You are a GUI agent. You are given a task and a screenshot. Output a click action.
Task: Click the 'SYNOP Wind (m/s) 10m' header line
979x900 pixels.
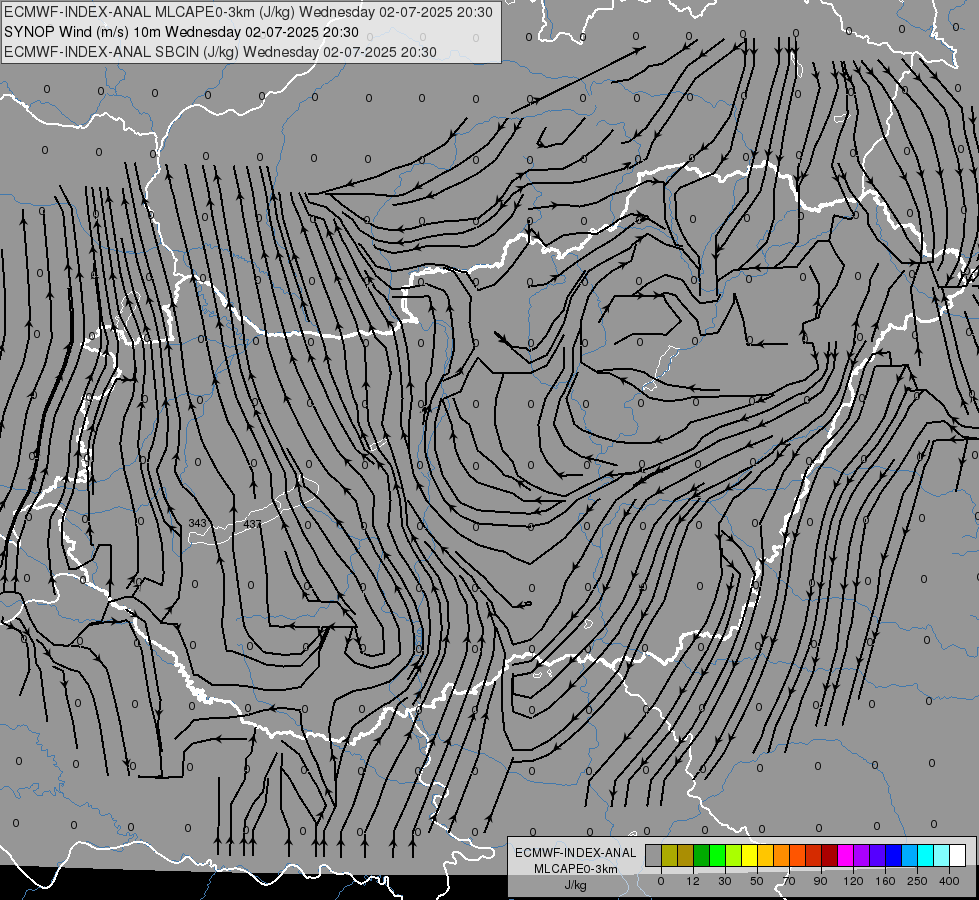(x=181, y=32)
